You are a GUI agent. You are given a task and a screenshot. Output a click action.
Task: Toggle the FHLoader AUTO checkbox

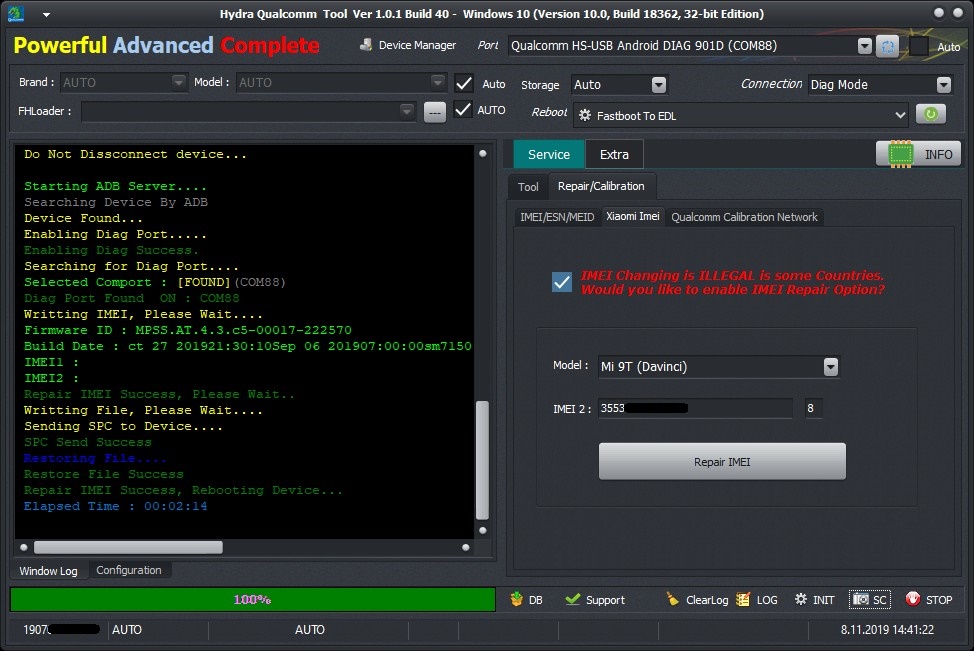(x=463, y=110)
